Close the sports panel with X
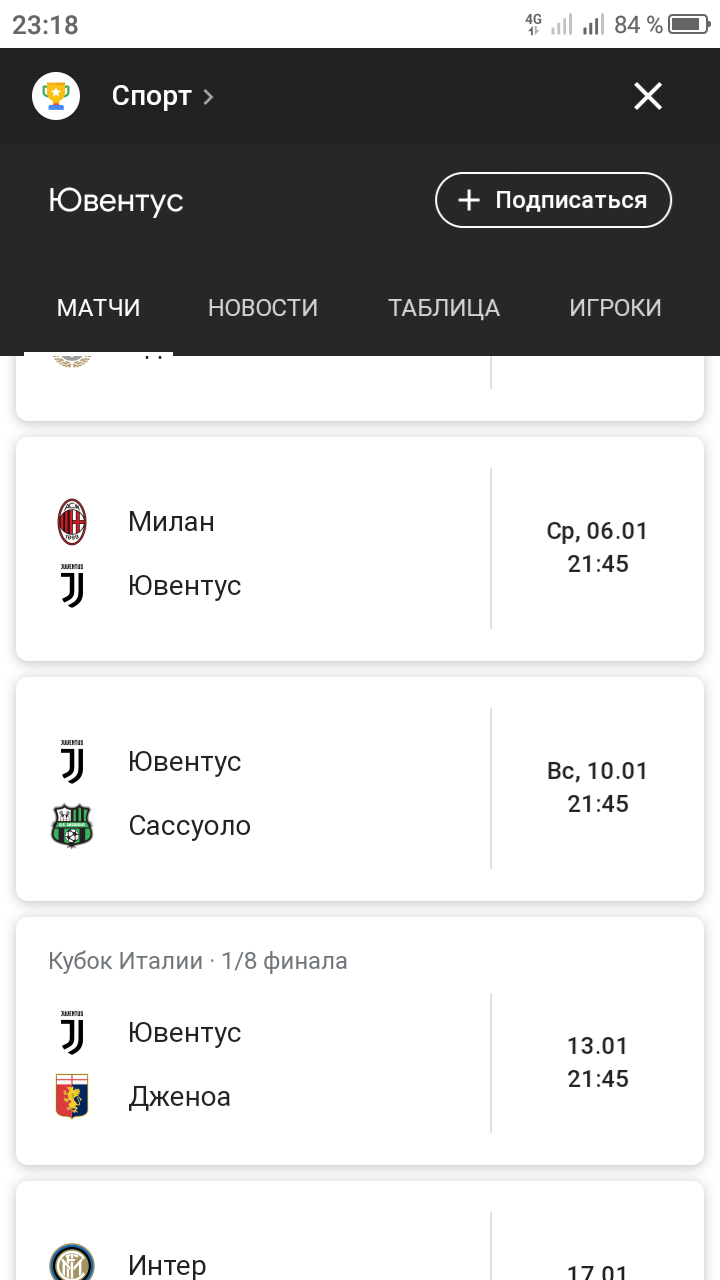Viewport: 720px width, 1280px height. coord(648,96)
